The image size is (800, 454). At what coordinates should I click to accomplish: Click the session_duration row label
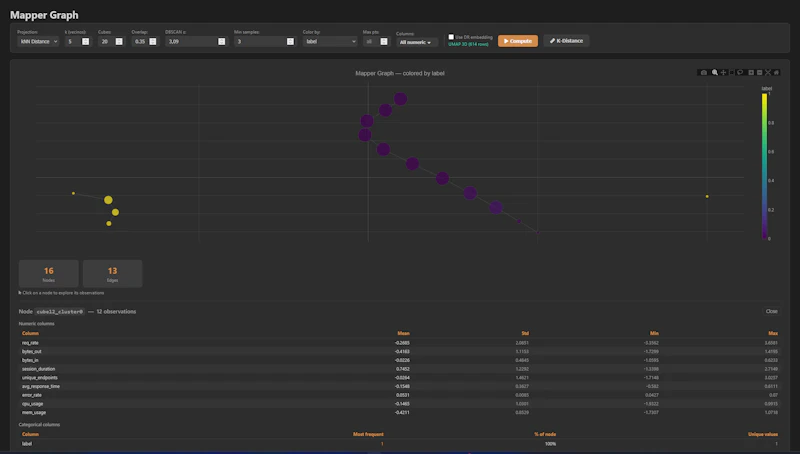pos(38,369)
